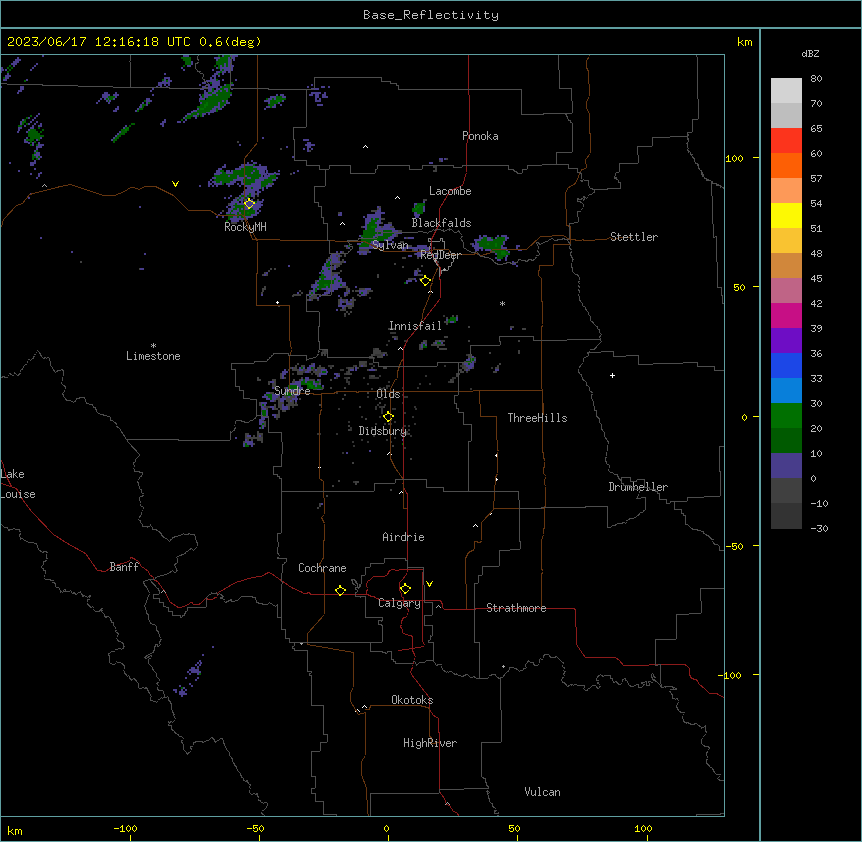Click the yellow diamond marker above Calgary label

tap(405, 589)
